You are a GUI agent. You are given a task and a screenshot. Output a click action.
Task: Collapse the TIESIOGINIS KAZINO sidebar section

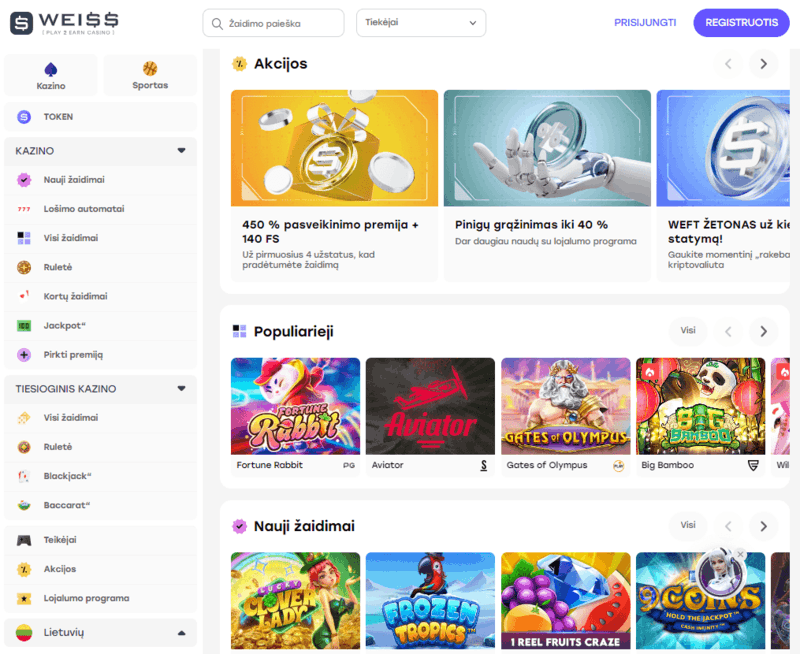click(181, 388)
